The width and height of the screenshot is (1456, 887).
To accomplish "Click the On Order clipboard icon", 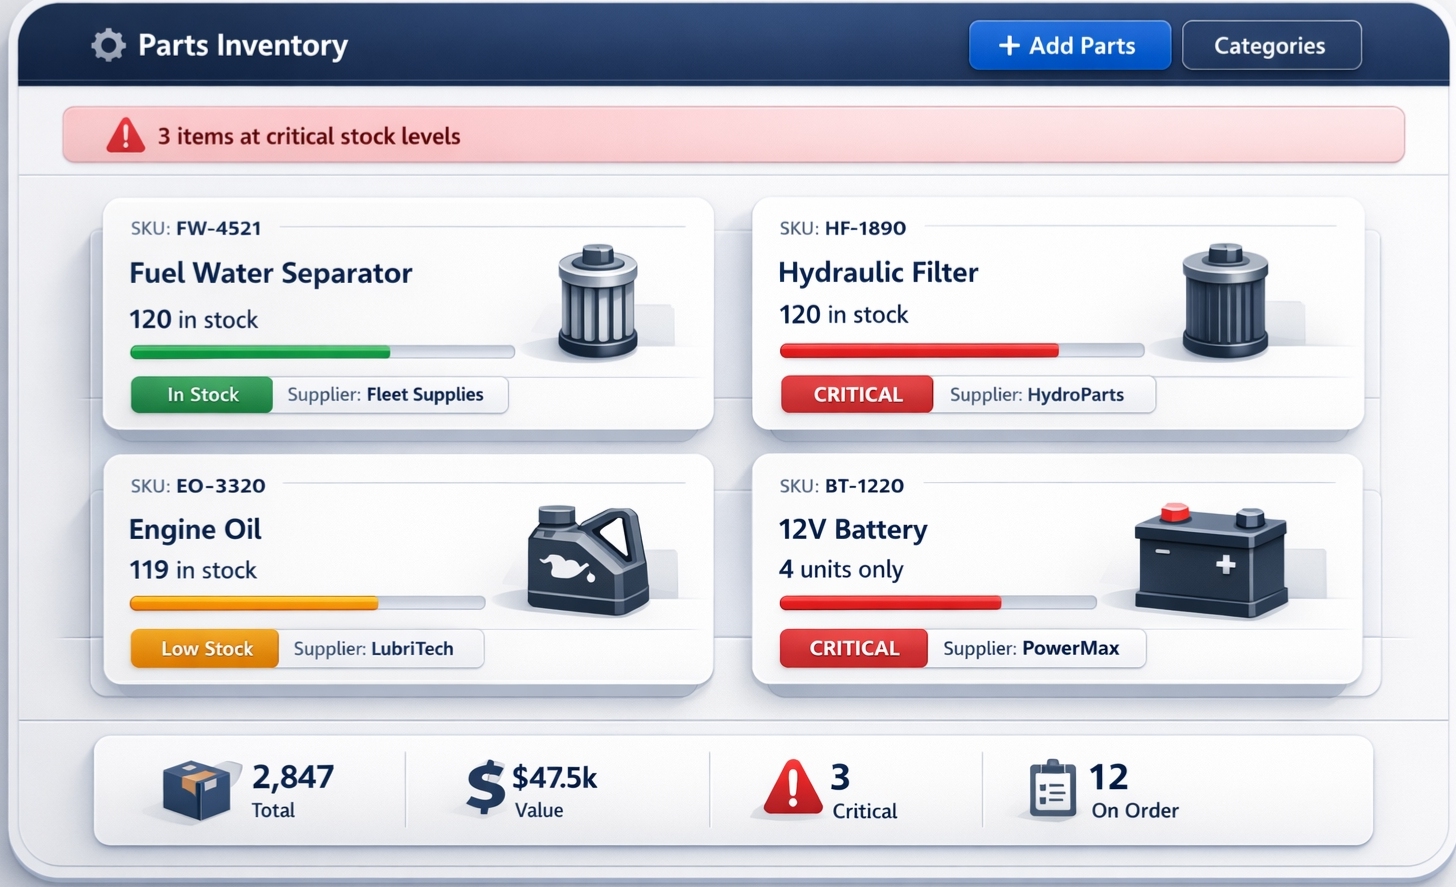I will pyautogui.click(x=1050, y=788).
